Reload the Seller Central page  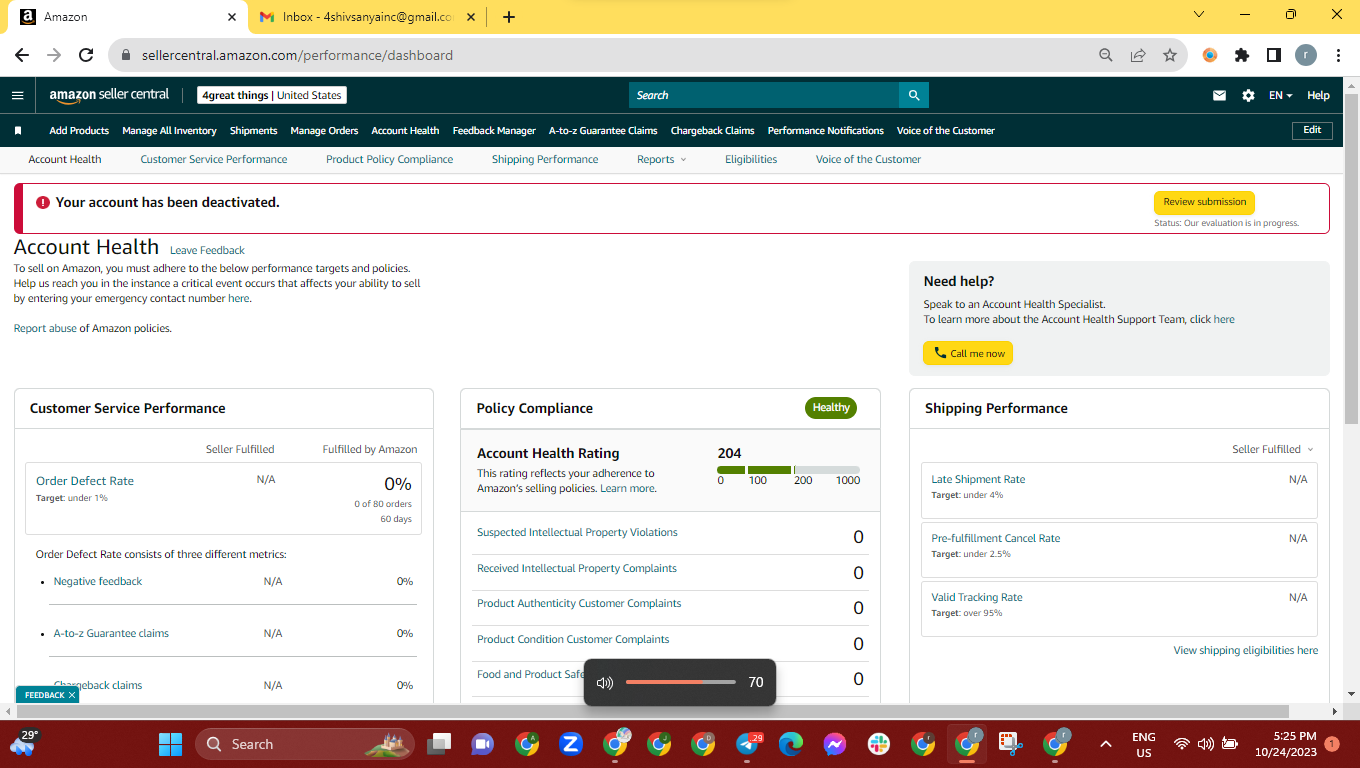click(86, 55)
